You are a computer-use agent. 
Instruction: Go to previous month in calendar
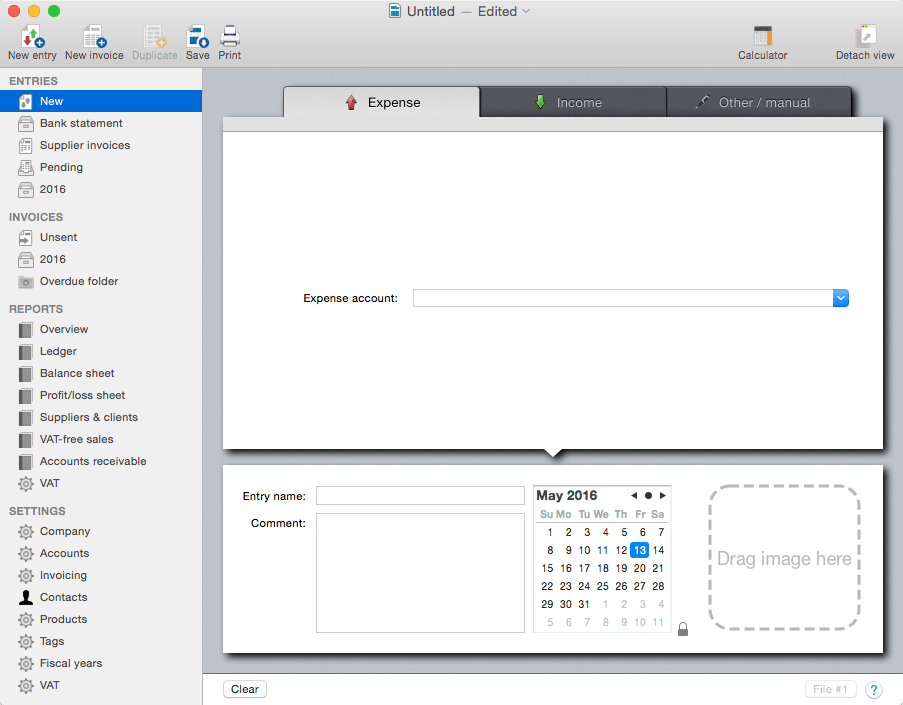pos(634,495)
